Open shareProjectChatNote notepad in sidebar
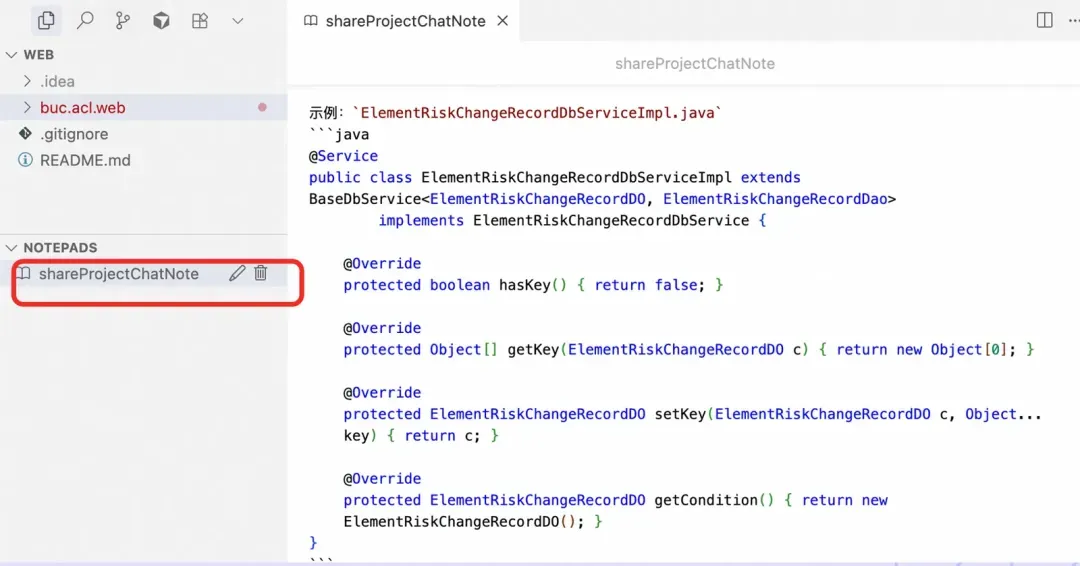 tap(118, 273)
